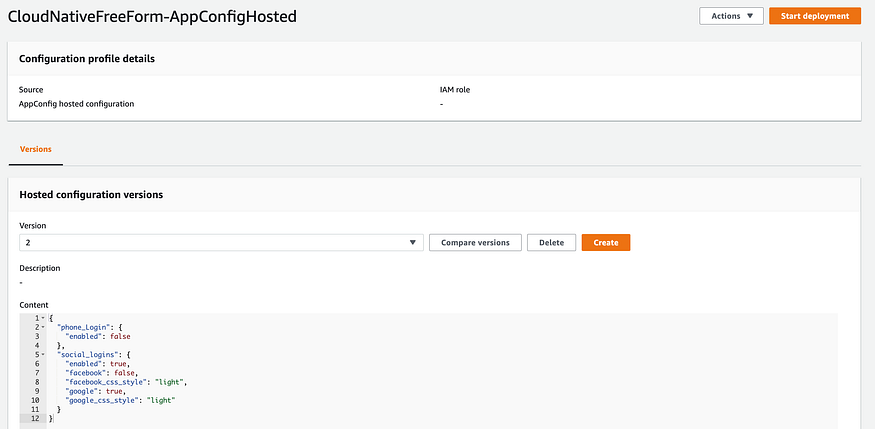This screenshot has width=875, height=429.
Task: Click the Compare versions button
Action: pos(475,243)
